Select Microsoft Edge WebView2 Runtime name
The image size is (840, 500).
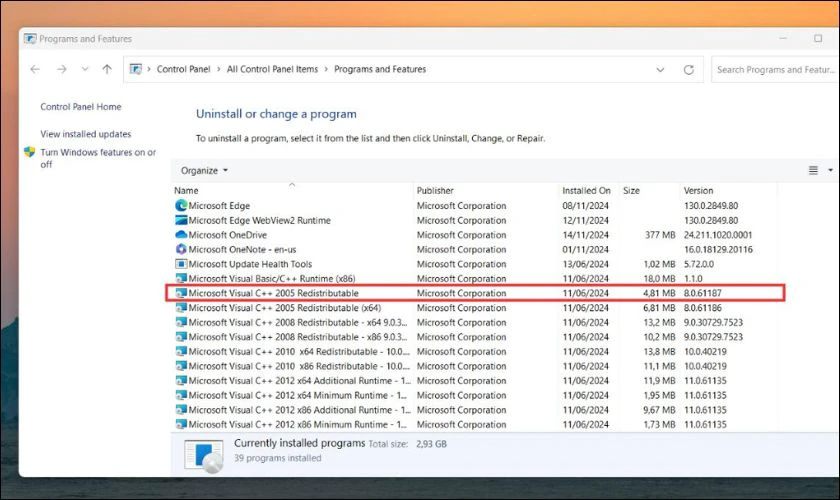259,220
